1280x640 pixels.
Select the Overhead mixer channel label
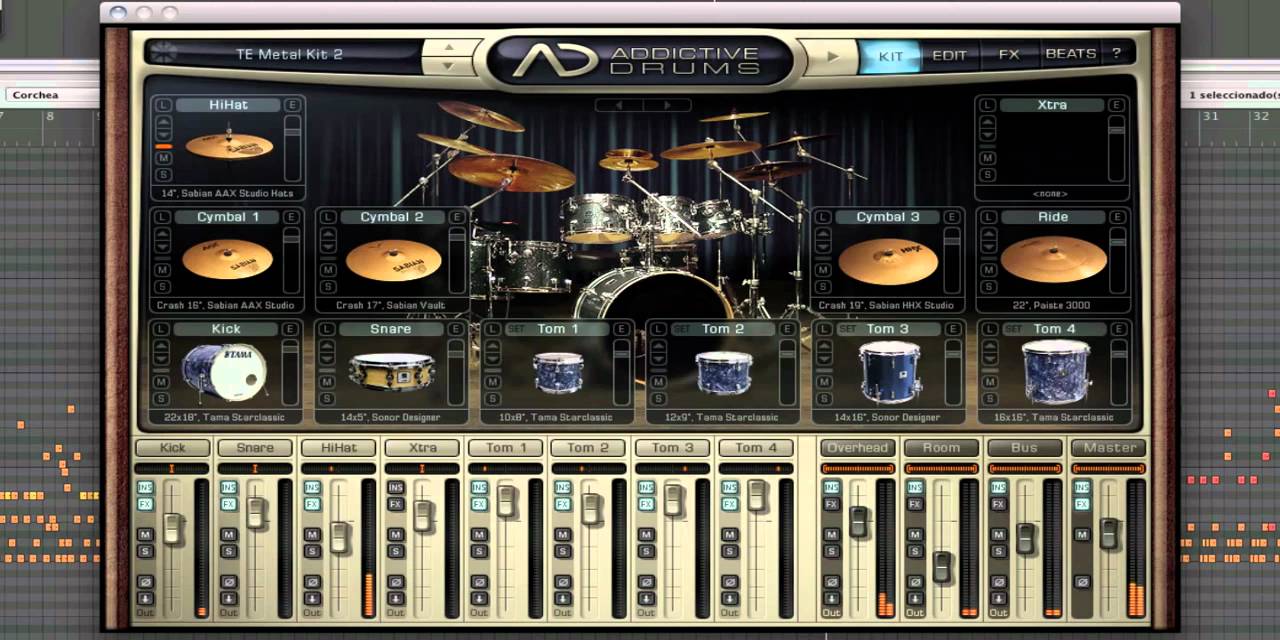(x=858, y=448)
